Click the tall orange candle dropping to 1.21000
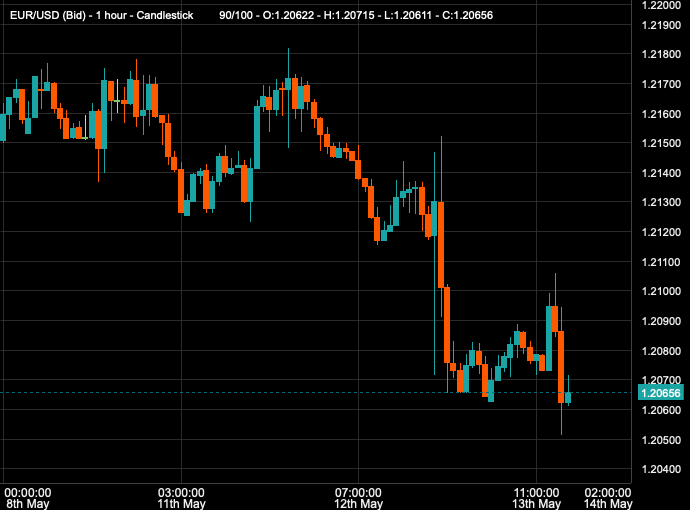This screenshot has width=690, height=510. click(441, 245)
